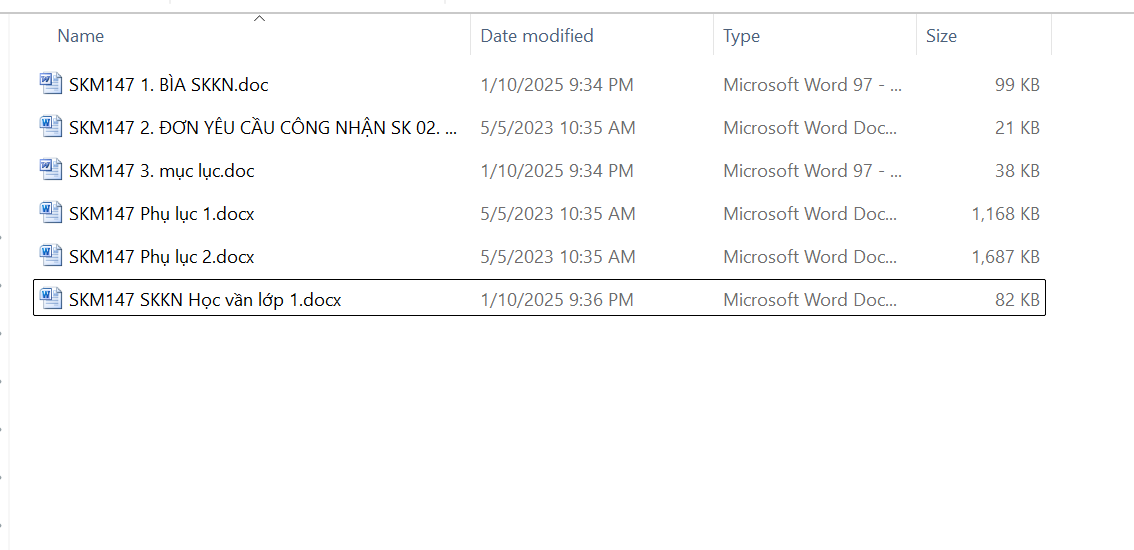Screen dimensions: 1134x550
Task: Select file name SKM147 1. BÌA SKKN.doc
Action: click(x=169, y=85)
